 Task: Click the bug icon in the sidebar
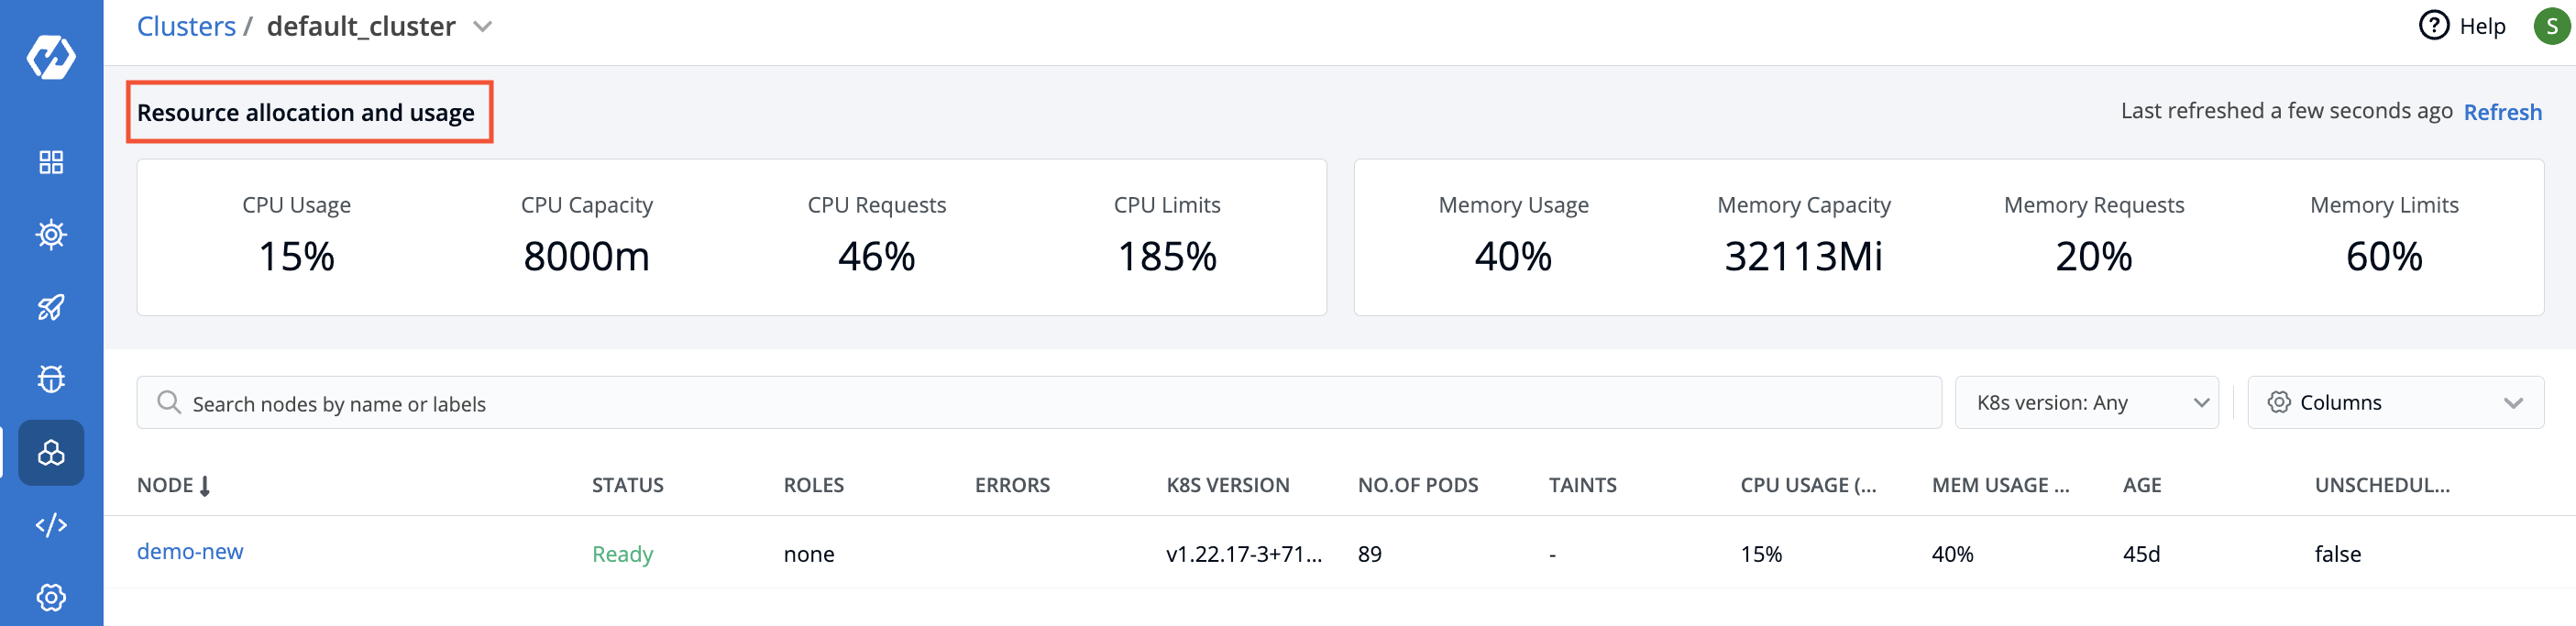(x=51, y=379)
